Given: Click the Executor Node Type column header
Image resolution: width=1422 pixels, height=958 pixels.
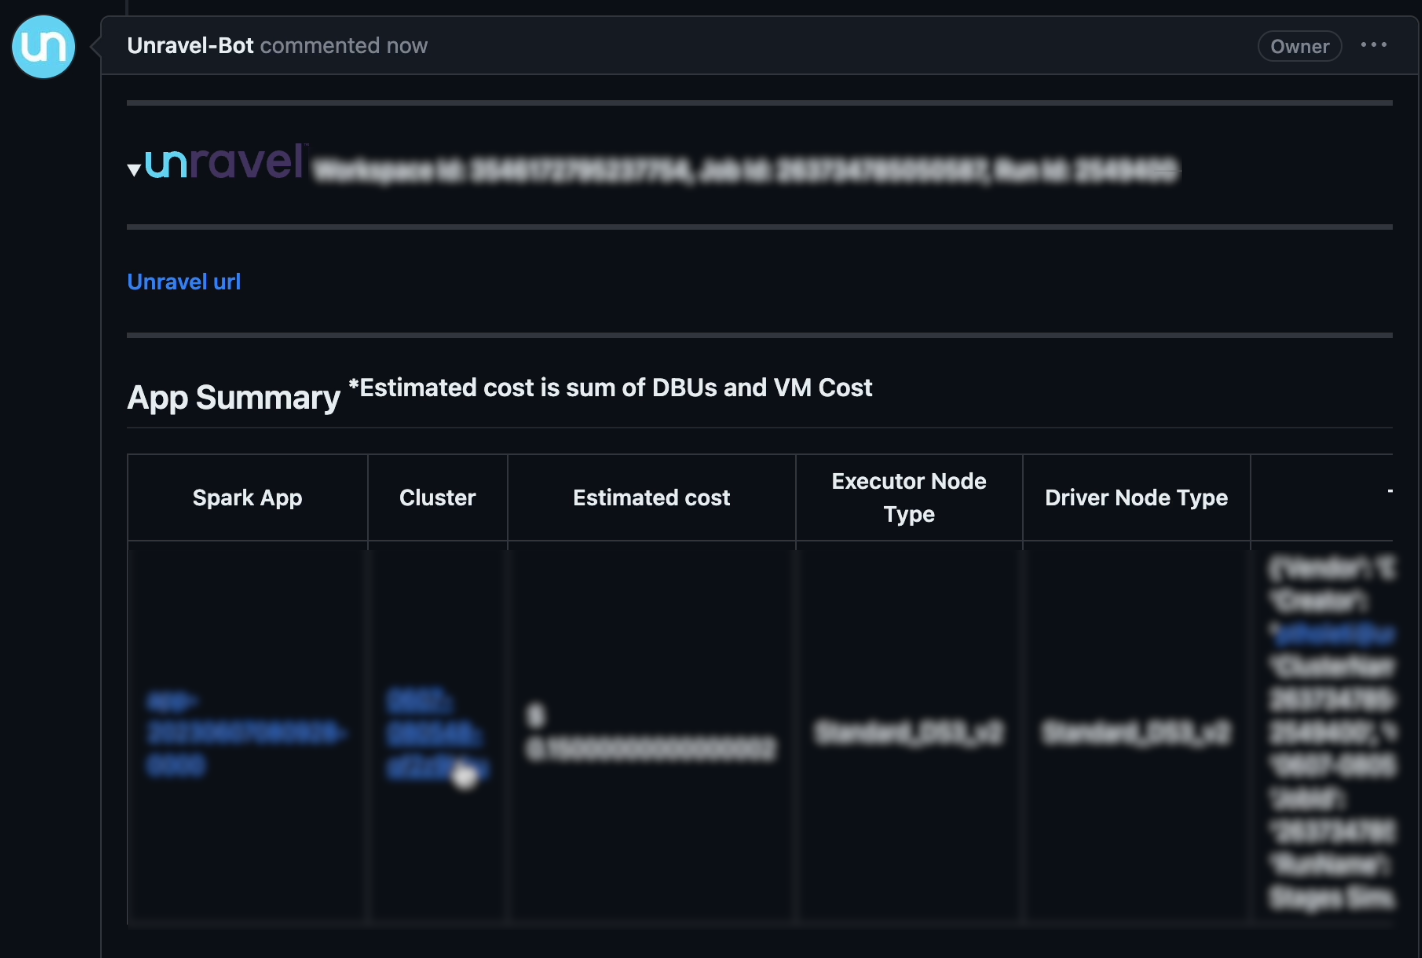Looking at the screenshot, I should click(x=909, y=498).
